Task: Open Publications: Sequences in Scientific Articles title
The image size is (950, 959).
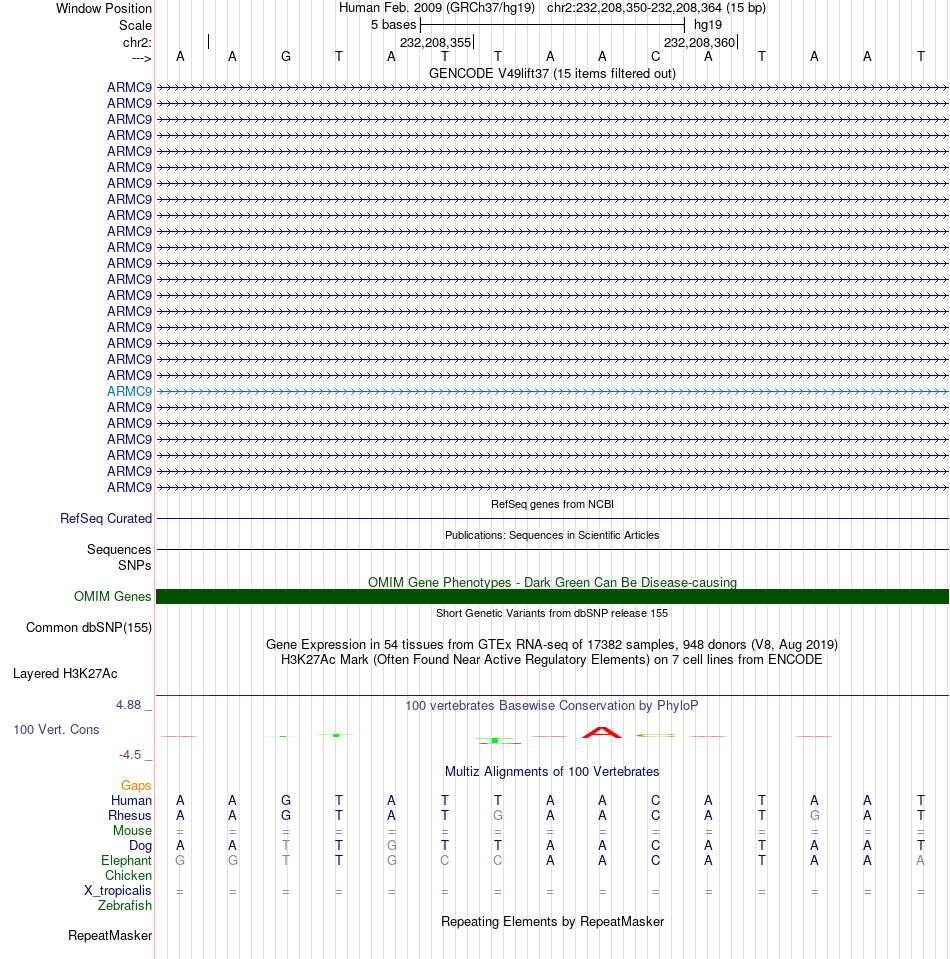Action: pos(552,535)
